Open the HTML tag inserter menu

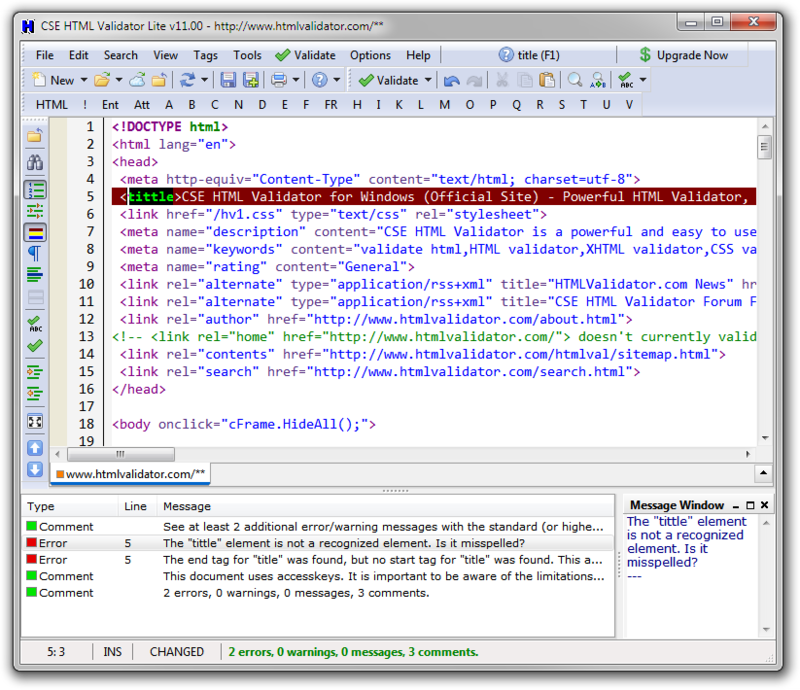(x=52, y=105)
